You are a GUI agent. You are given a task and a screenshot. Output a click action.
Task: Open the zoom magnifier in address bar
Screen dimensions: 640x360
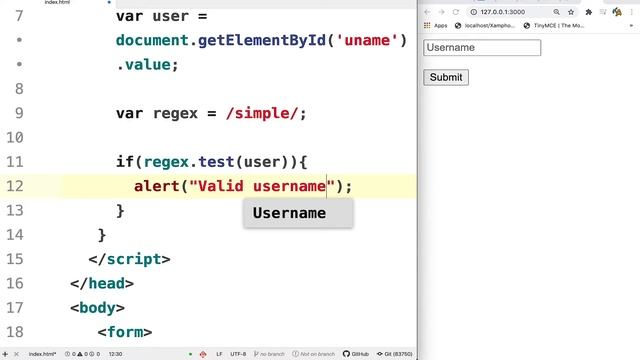[x=556, y=12]
